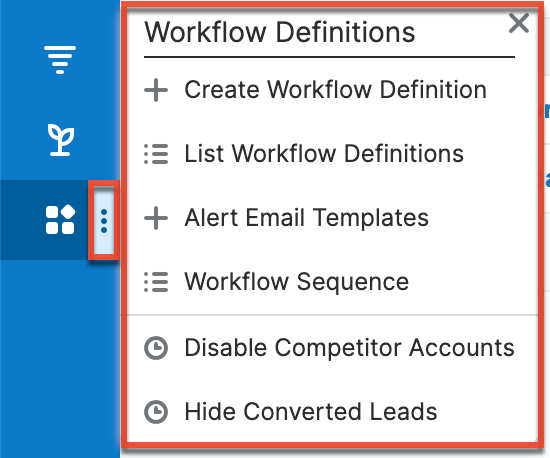
Task: Click clock icon beside Disable Competitor Accounts
Action: [x=156, y=348]
